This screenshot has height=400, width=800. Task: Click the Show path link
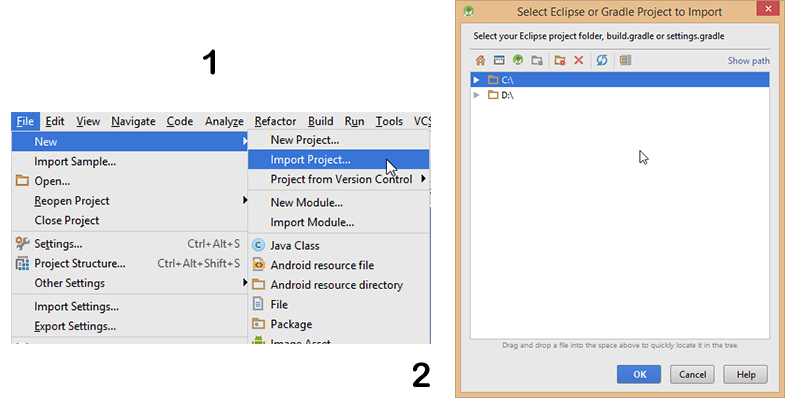click(748, 61)
